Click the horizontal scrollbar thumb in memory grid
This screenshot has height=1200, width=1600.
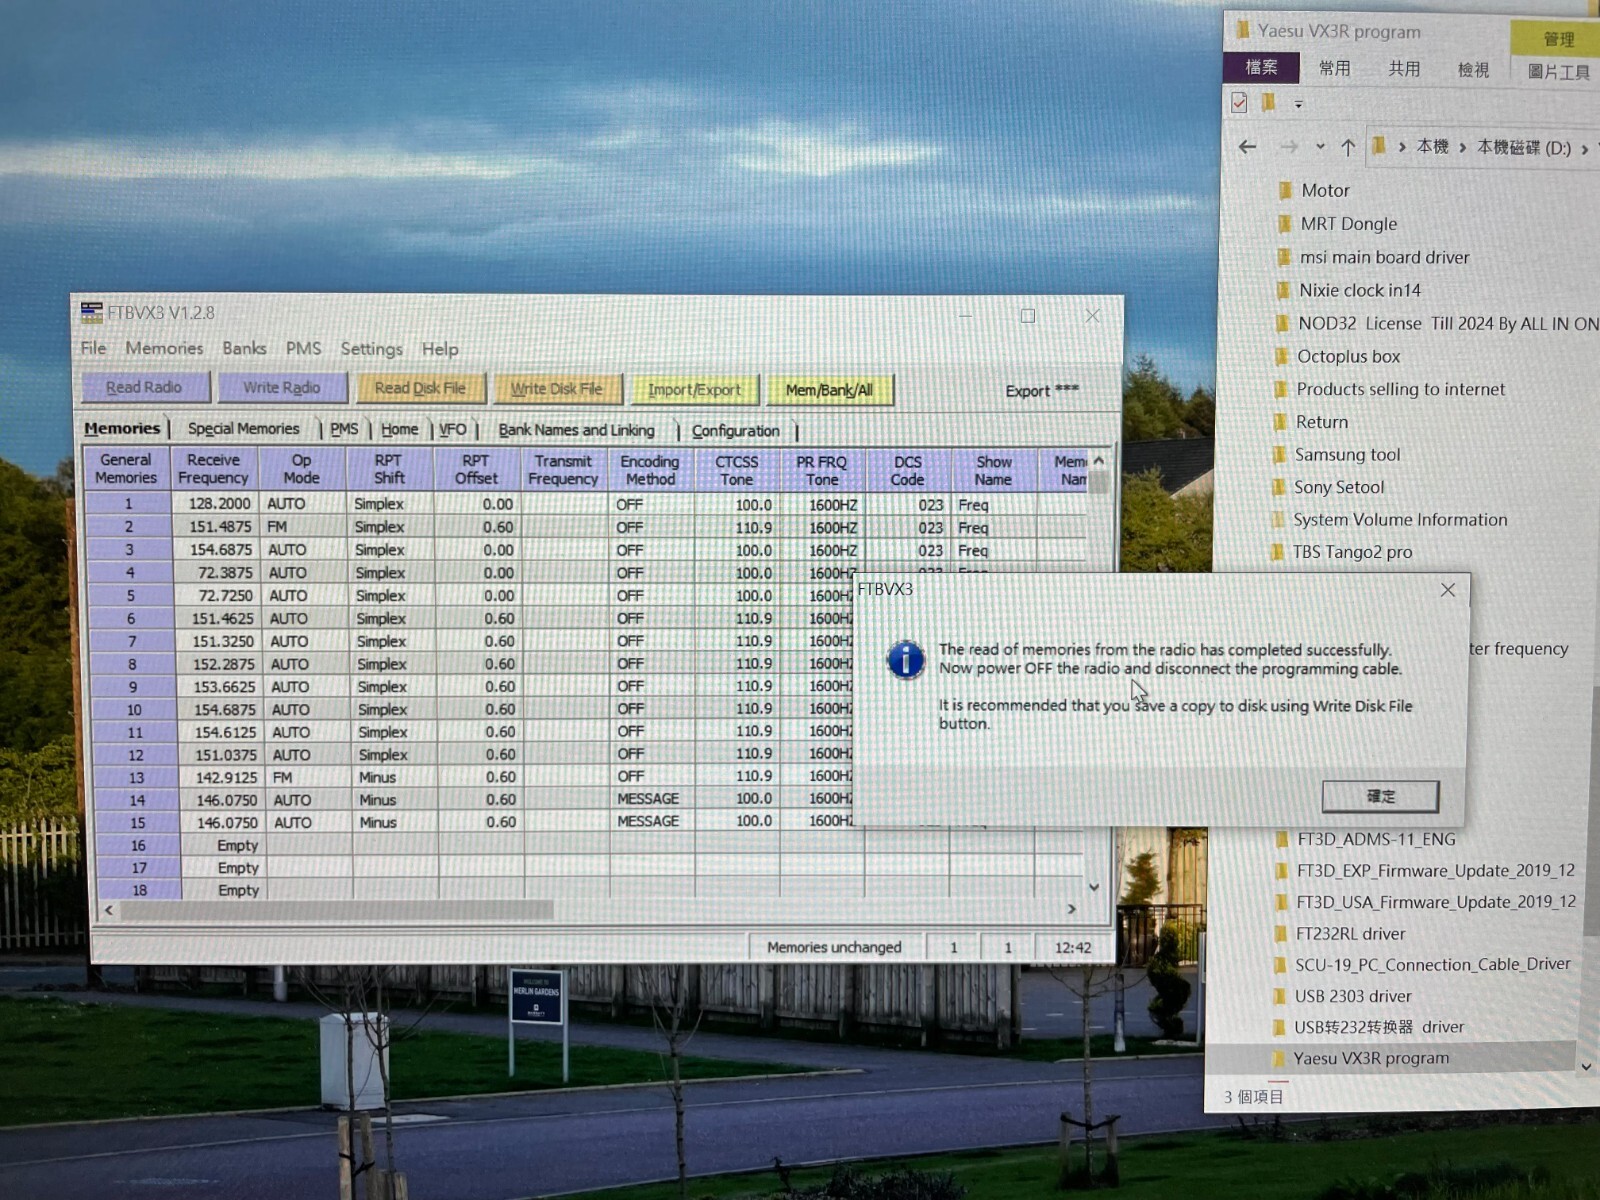(x=337, y=910)
